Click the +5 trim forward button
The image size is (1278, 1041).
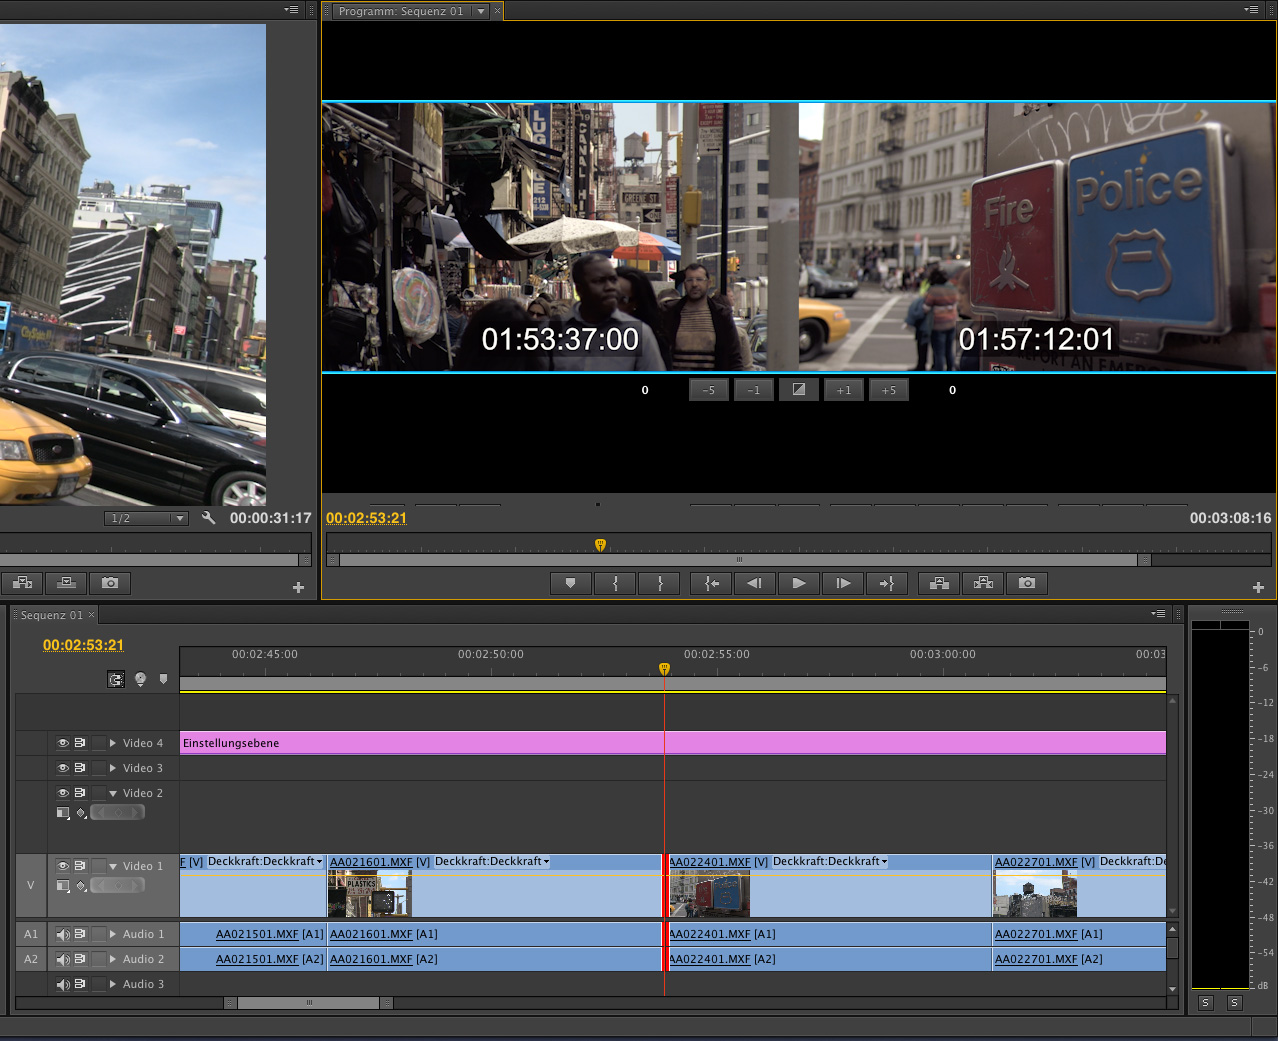[889, 390]
